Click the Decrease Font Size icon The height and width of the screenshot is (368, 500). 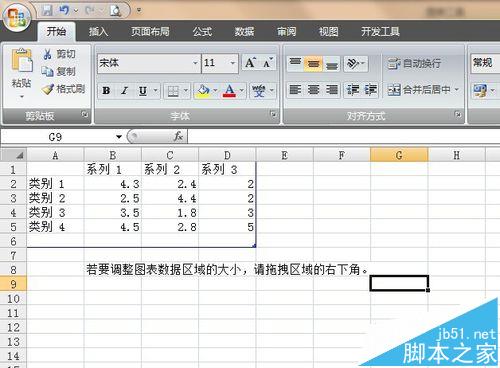coord(268,62)
